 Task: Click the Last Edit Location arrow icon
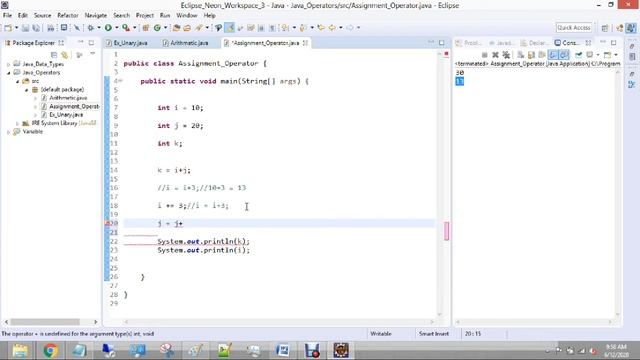pyautogui.click(x=321, y=28)
